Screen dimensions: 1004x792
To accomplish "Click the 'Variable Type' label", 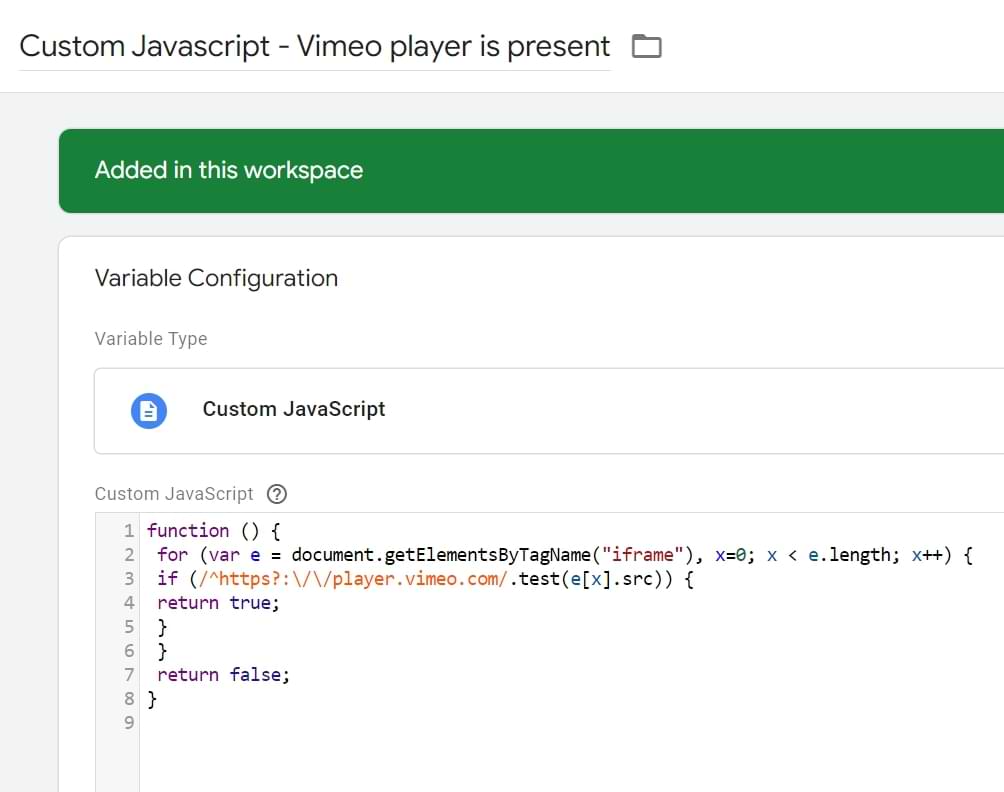I will click(151, 339).
